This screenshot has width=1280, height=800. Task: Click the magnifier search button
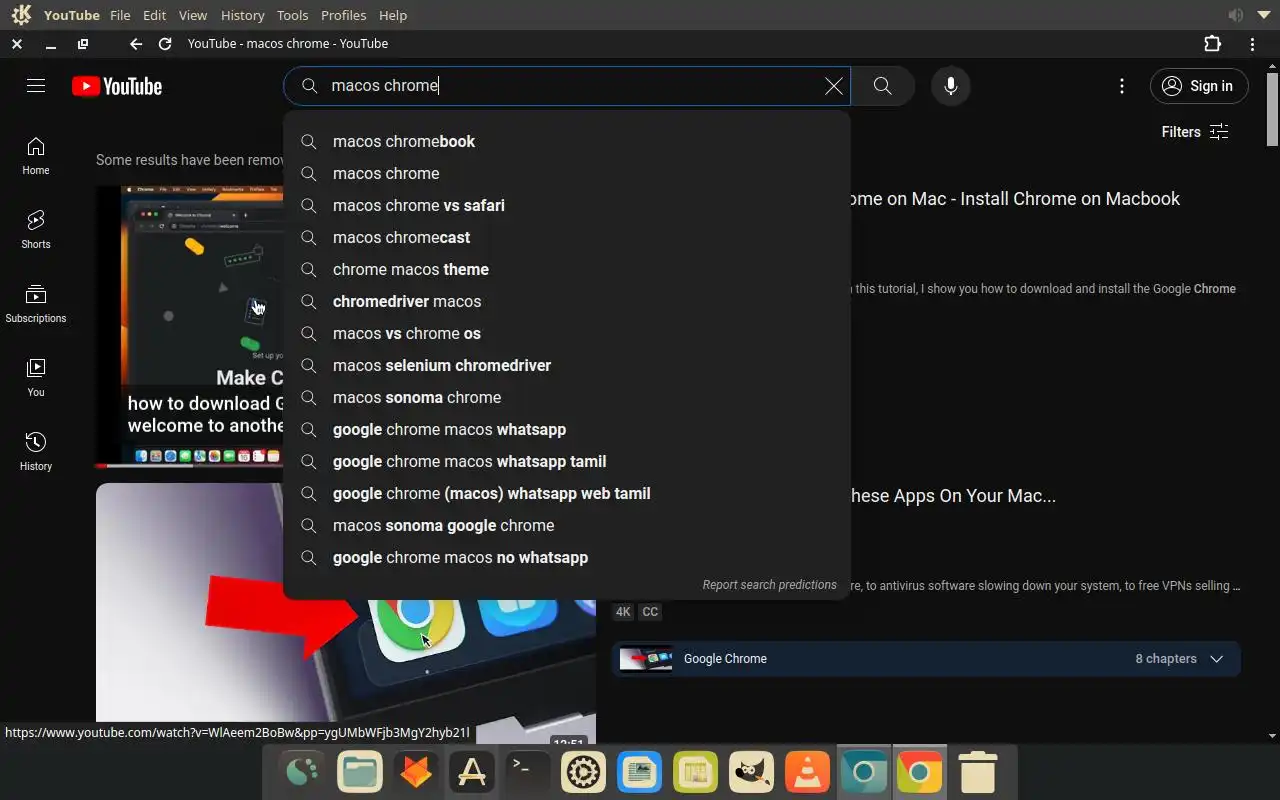click(x=882, y=86)
